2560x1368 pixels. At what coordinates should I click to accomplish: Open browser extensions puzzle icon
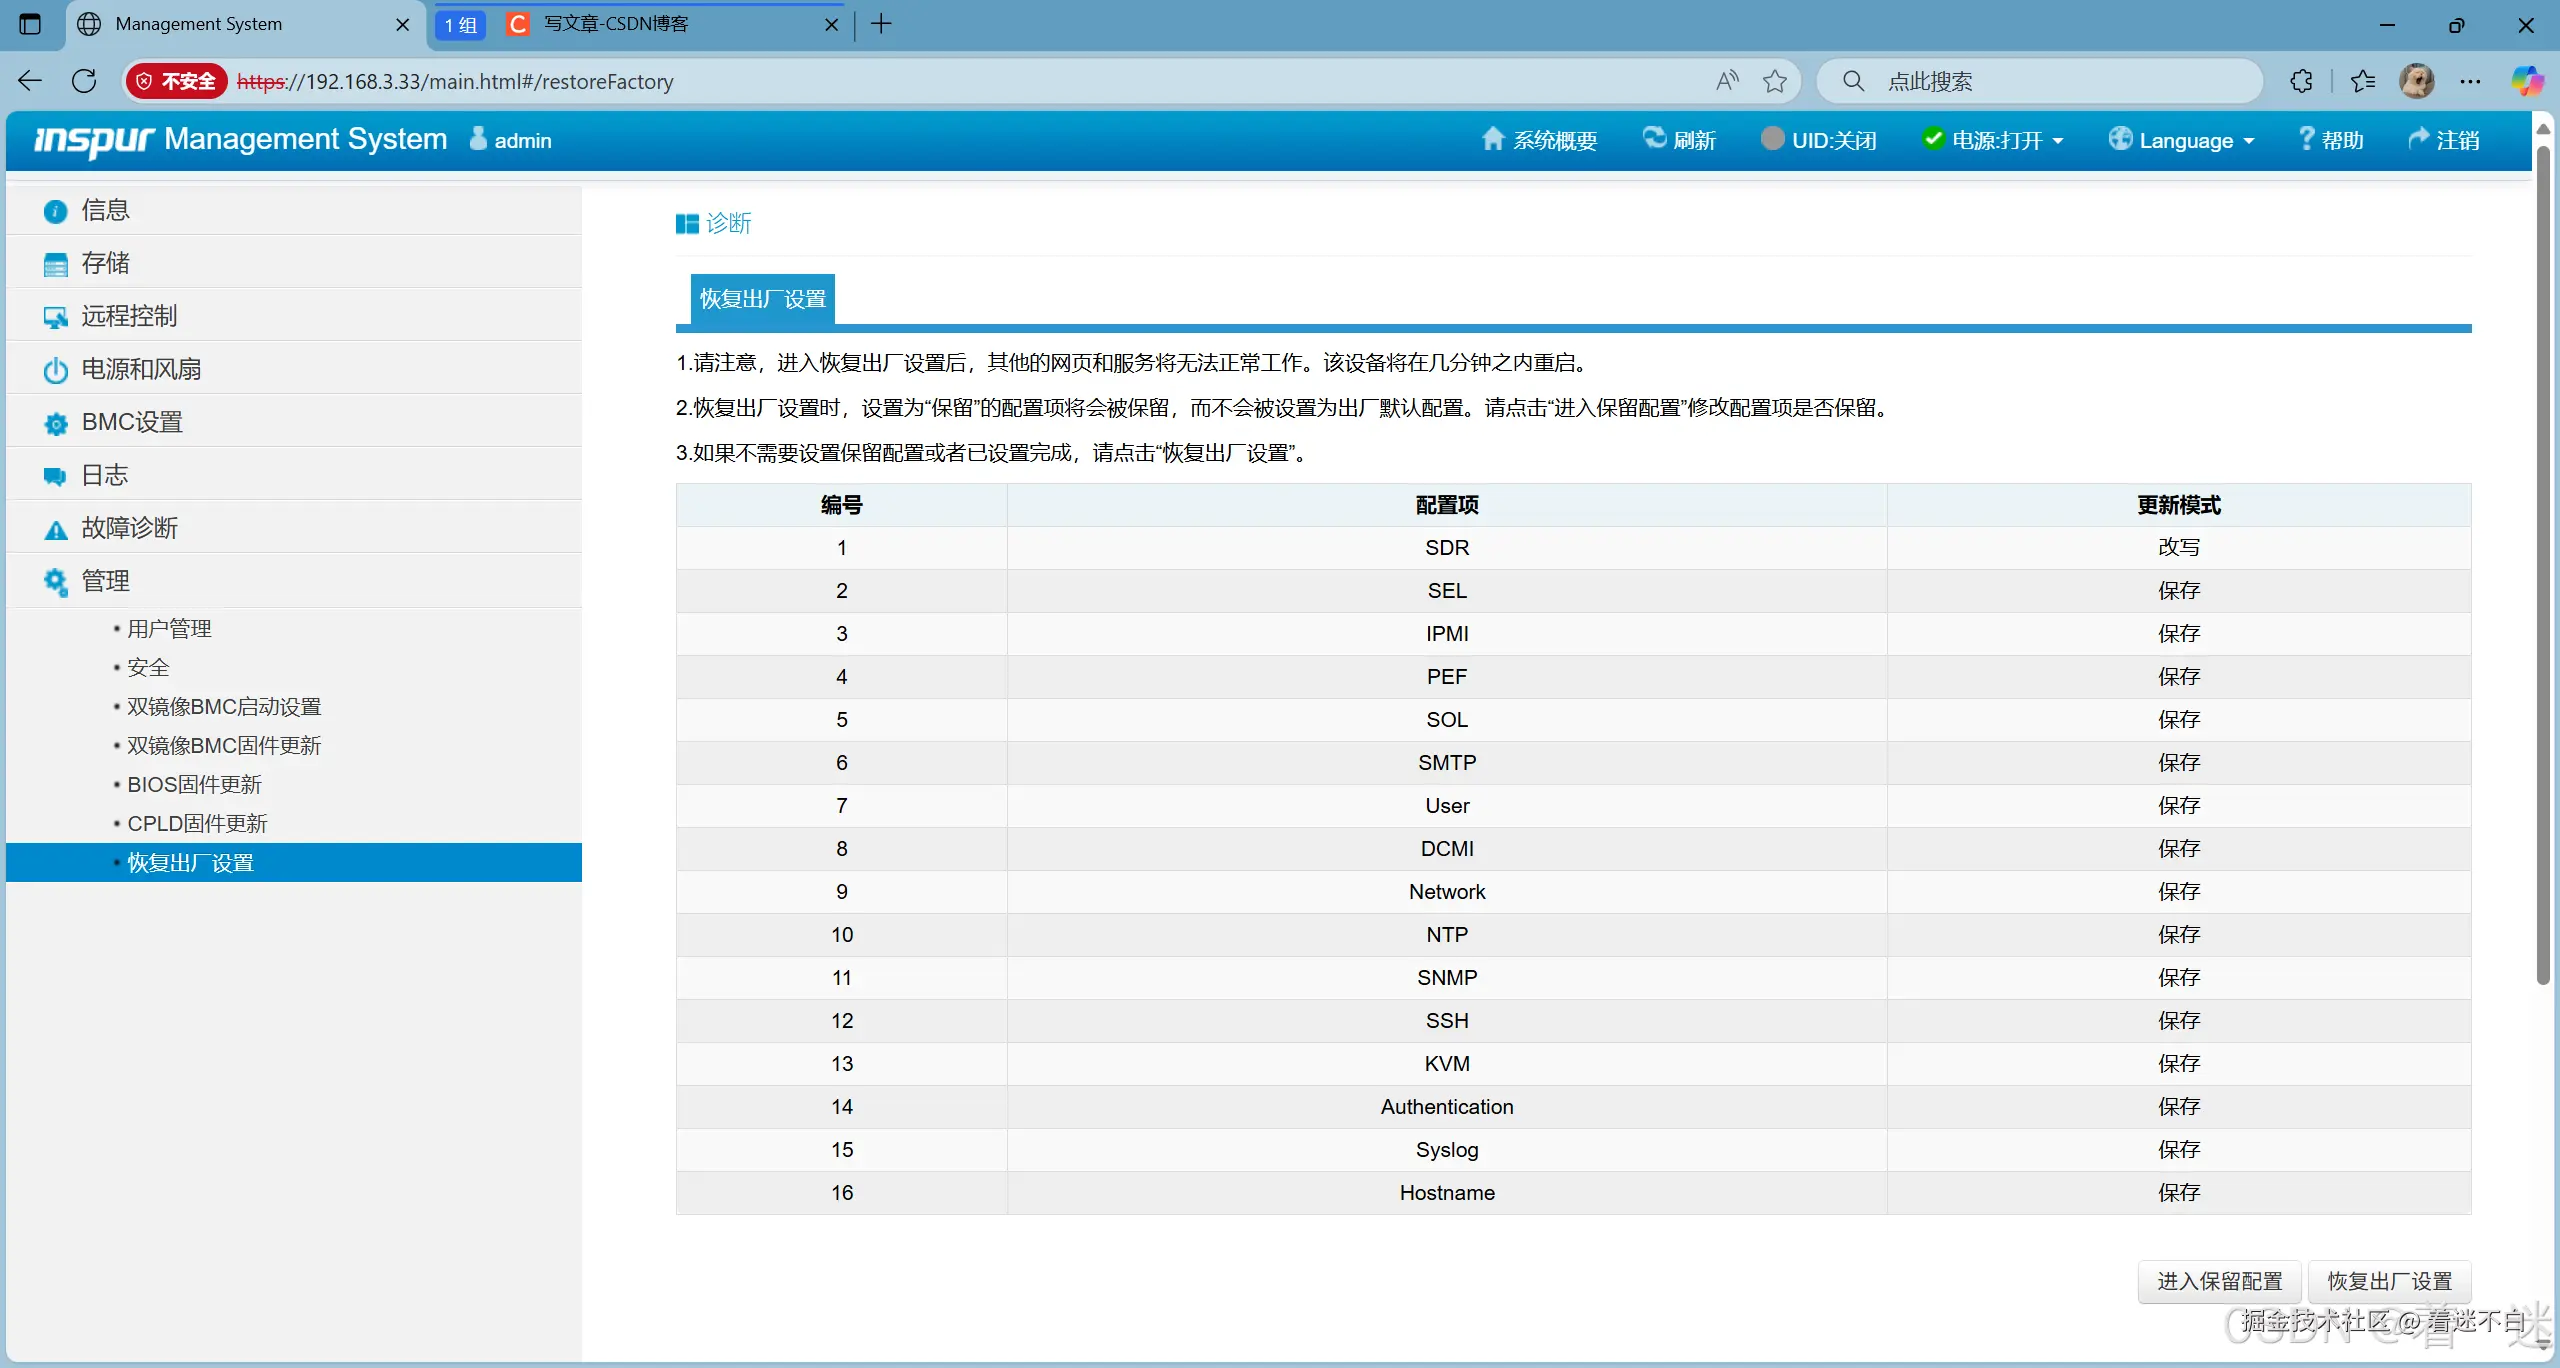coord(2301,81)
